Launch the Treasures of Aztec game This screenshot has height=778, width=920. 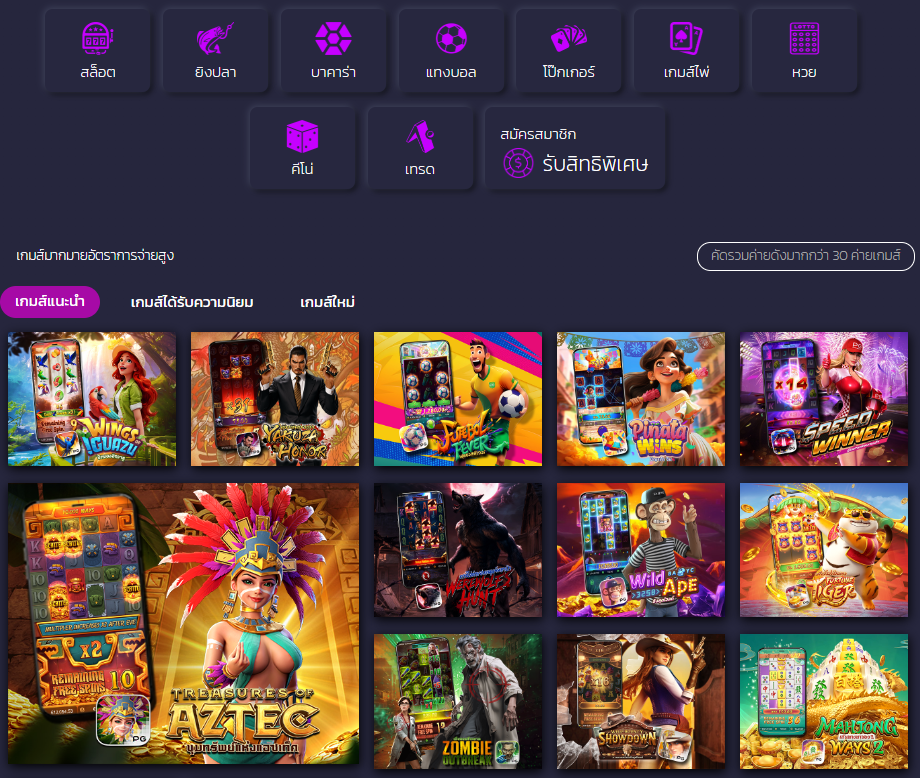(x=184, y=624)
